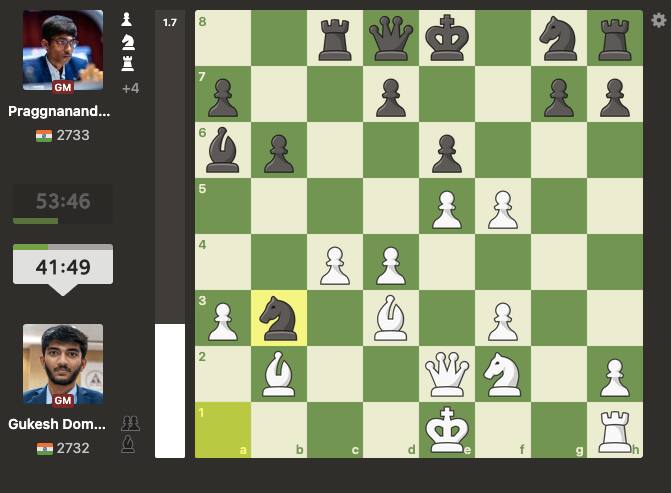The image size is (671, 493).
Task: Select the white king on e1
Action: point(447,430)
